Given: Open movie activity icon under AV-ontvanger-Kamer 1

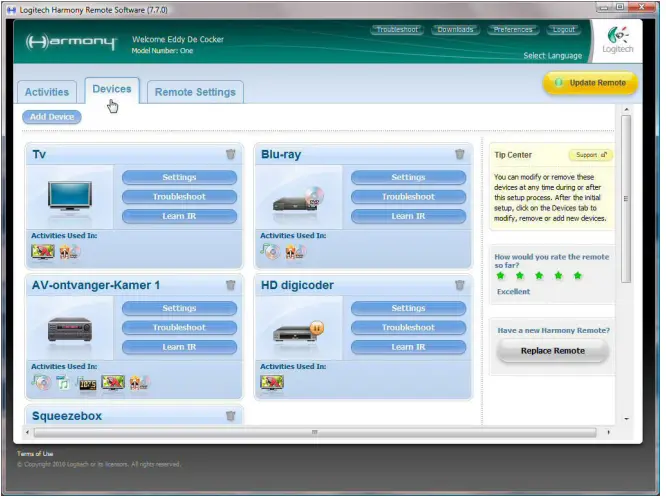Looking at the screenshot, I should [141, 385].
